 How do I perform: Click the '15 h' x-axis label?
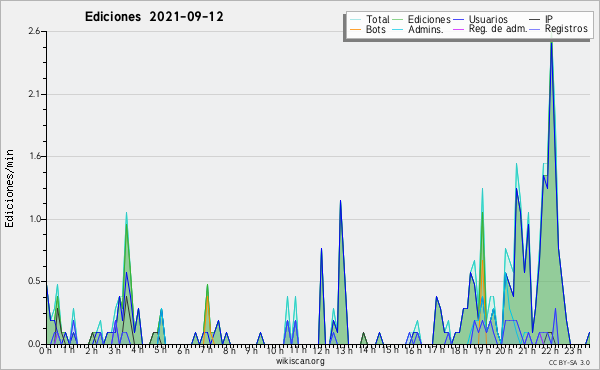pyautogui.click(x=390, y=350)
